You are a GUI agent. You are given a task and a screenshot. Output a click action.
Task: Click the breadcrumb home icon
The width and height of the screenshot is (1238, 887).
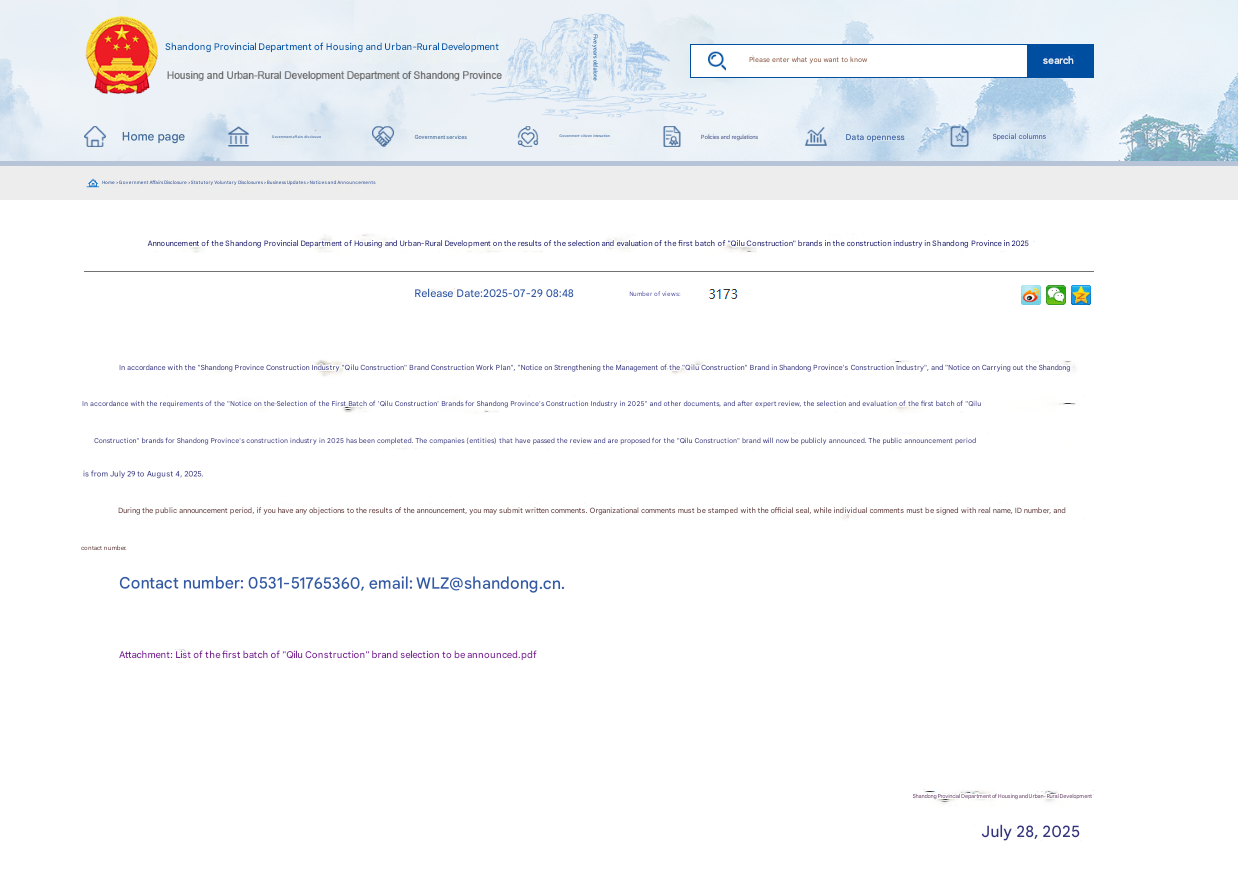pyautogui.click(x=93, y=183)
